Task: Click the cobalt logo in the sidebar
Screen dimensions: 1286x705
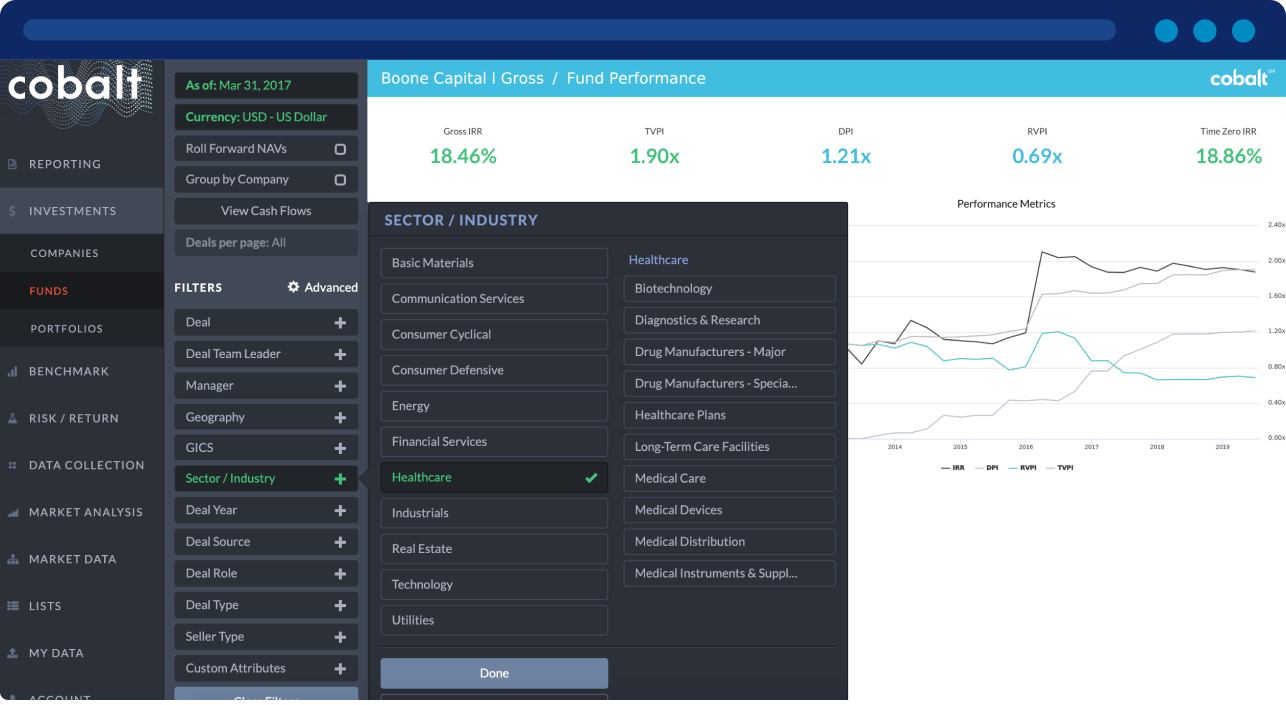Action: pos(76,84)
